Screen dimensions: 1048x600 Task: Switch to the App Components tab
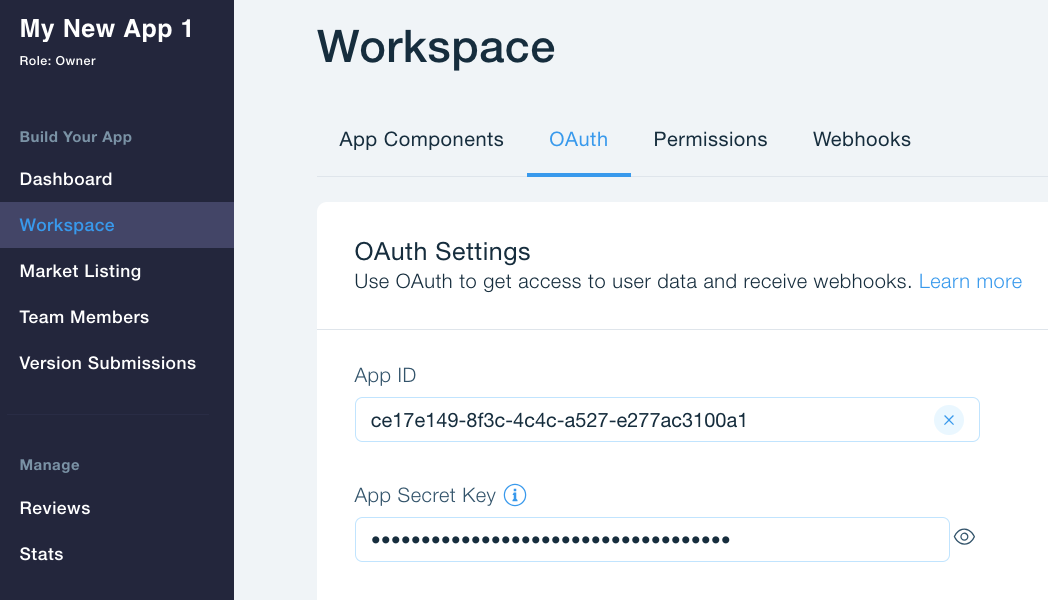421,140
